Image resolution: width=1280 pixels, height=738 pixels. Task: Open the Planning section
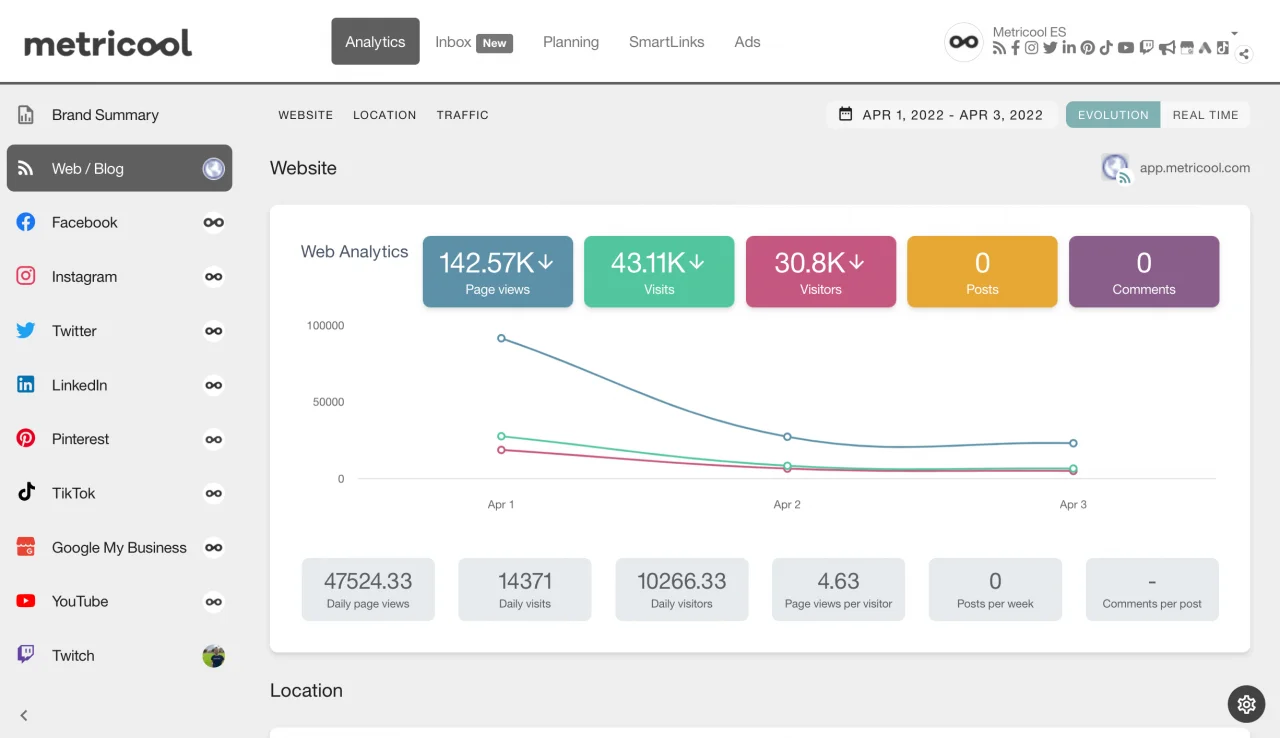pos(571,42)
